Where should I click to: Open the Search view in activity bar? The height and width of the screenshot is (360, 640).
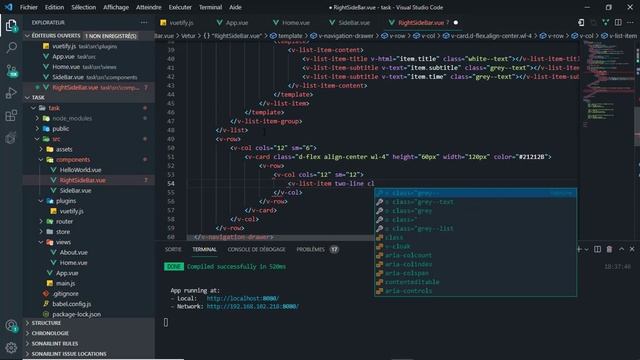[11, 48]
